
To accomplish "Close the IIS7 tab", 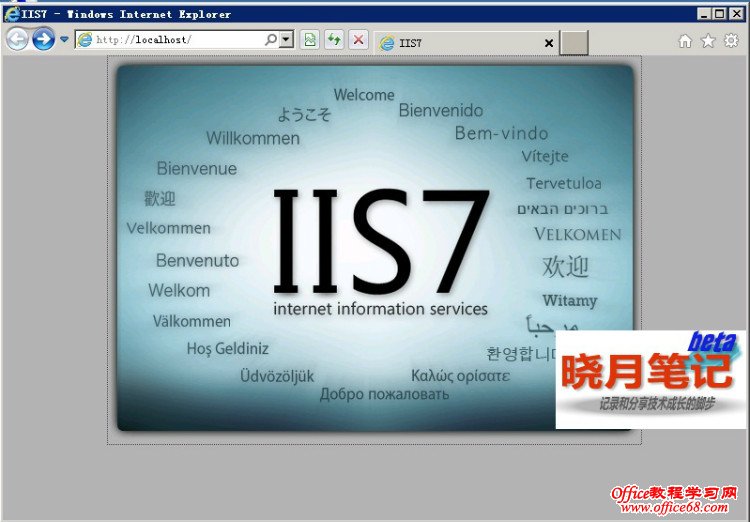I will coord(549,44).
